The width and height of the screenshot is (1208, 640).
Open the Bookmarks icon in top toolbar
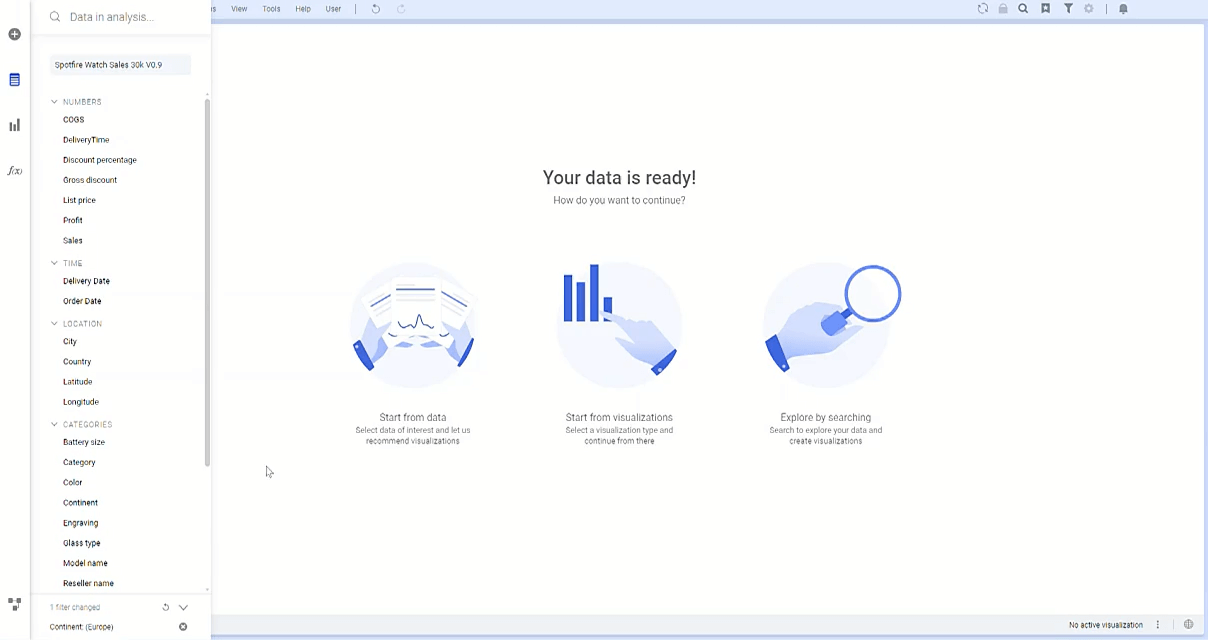pos(1045,8)
